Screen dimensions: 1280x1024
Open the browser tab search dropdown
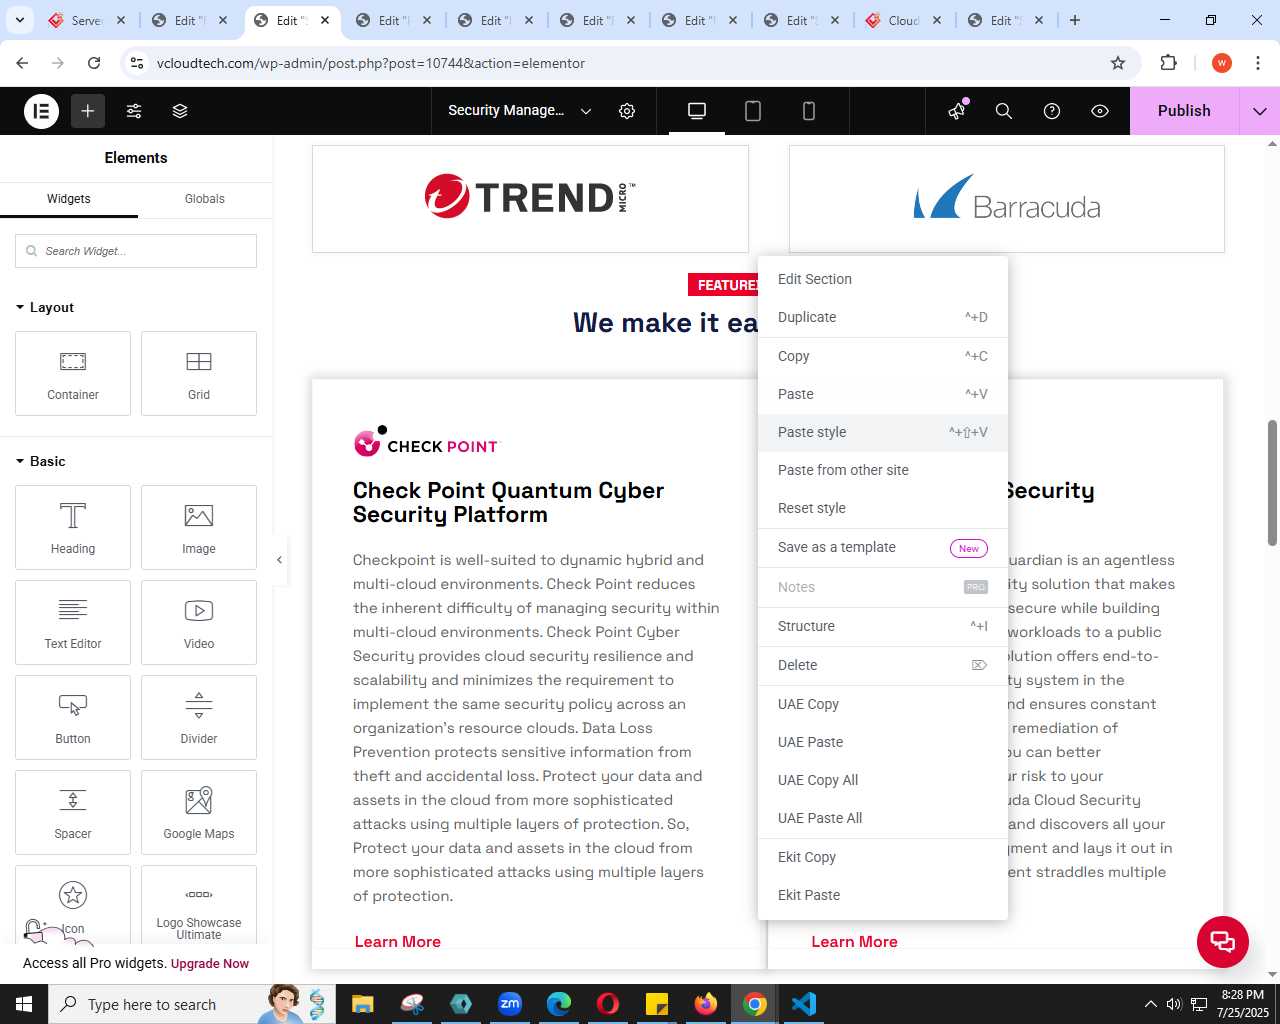click(19, 20)
